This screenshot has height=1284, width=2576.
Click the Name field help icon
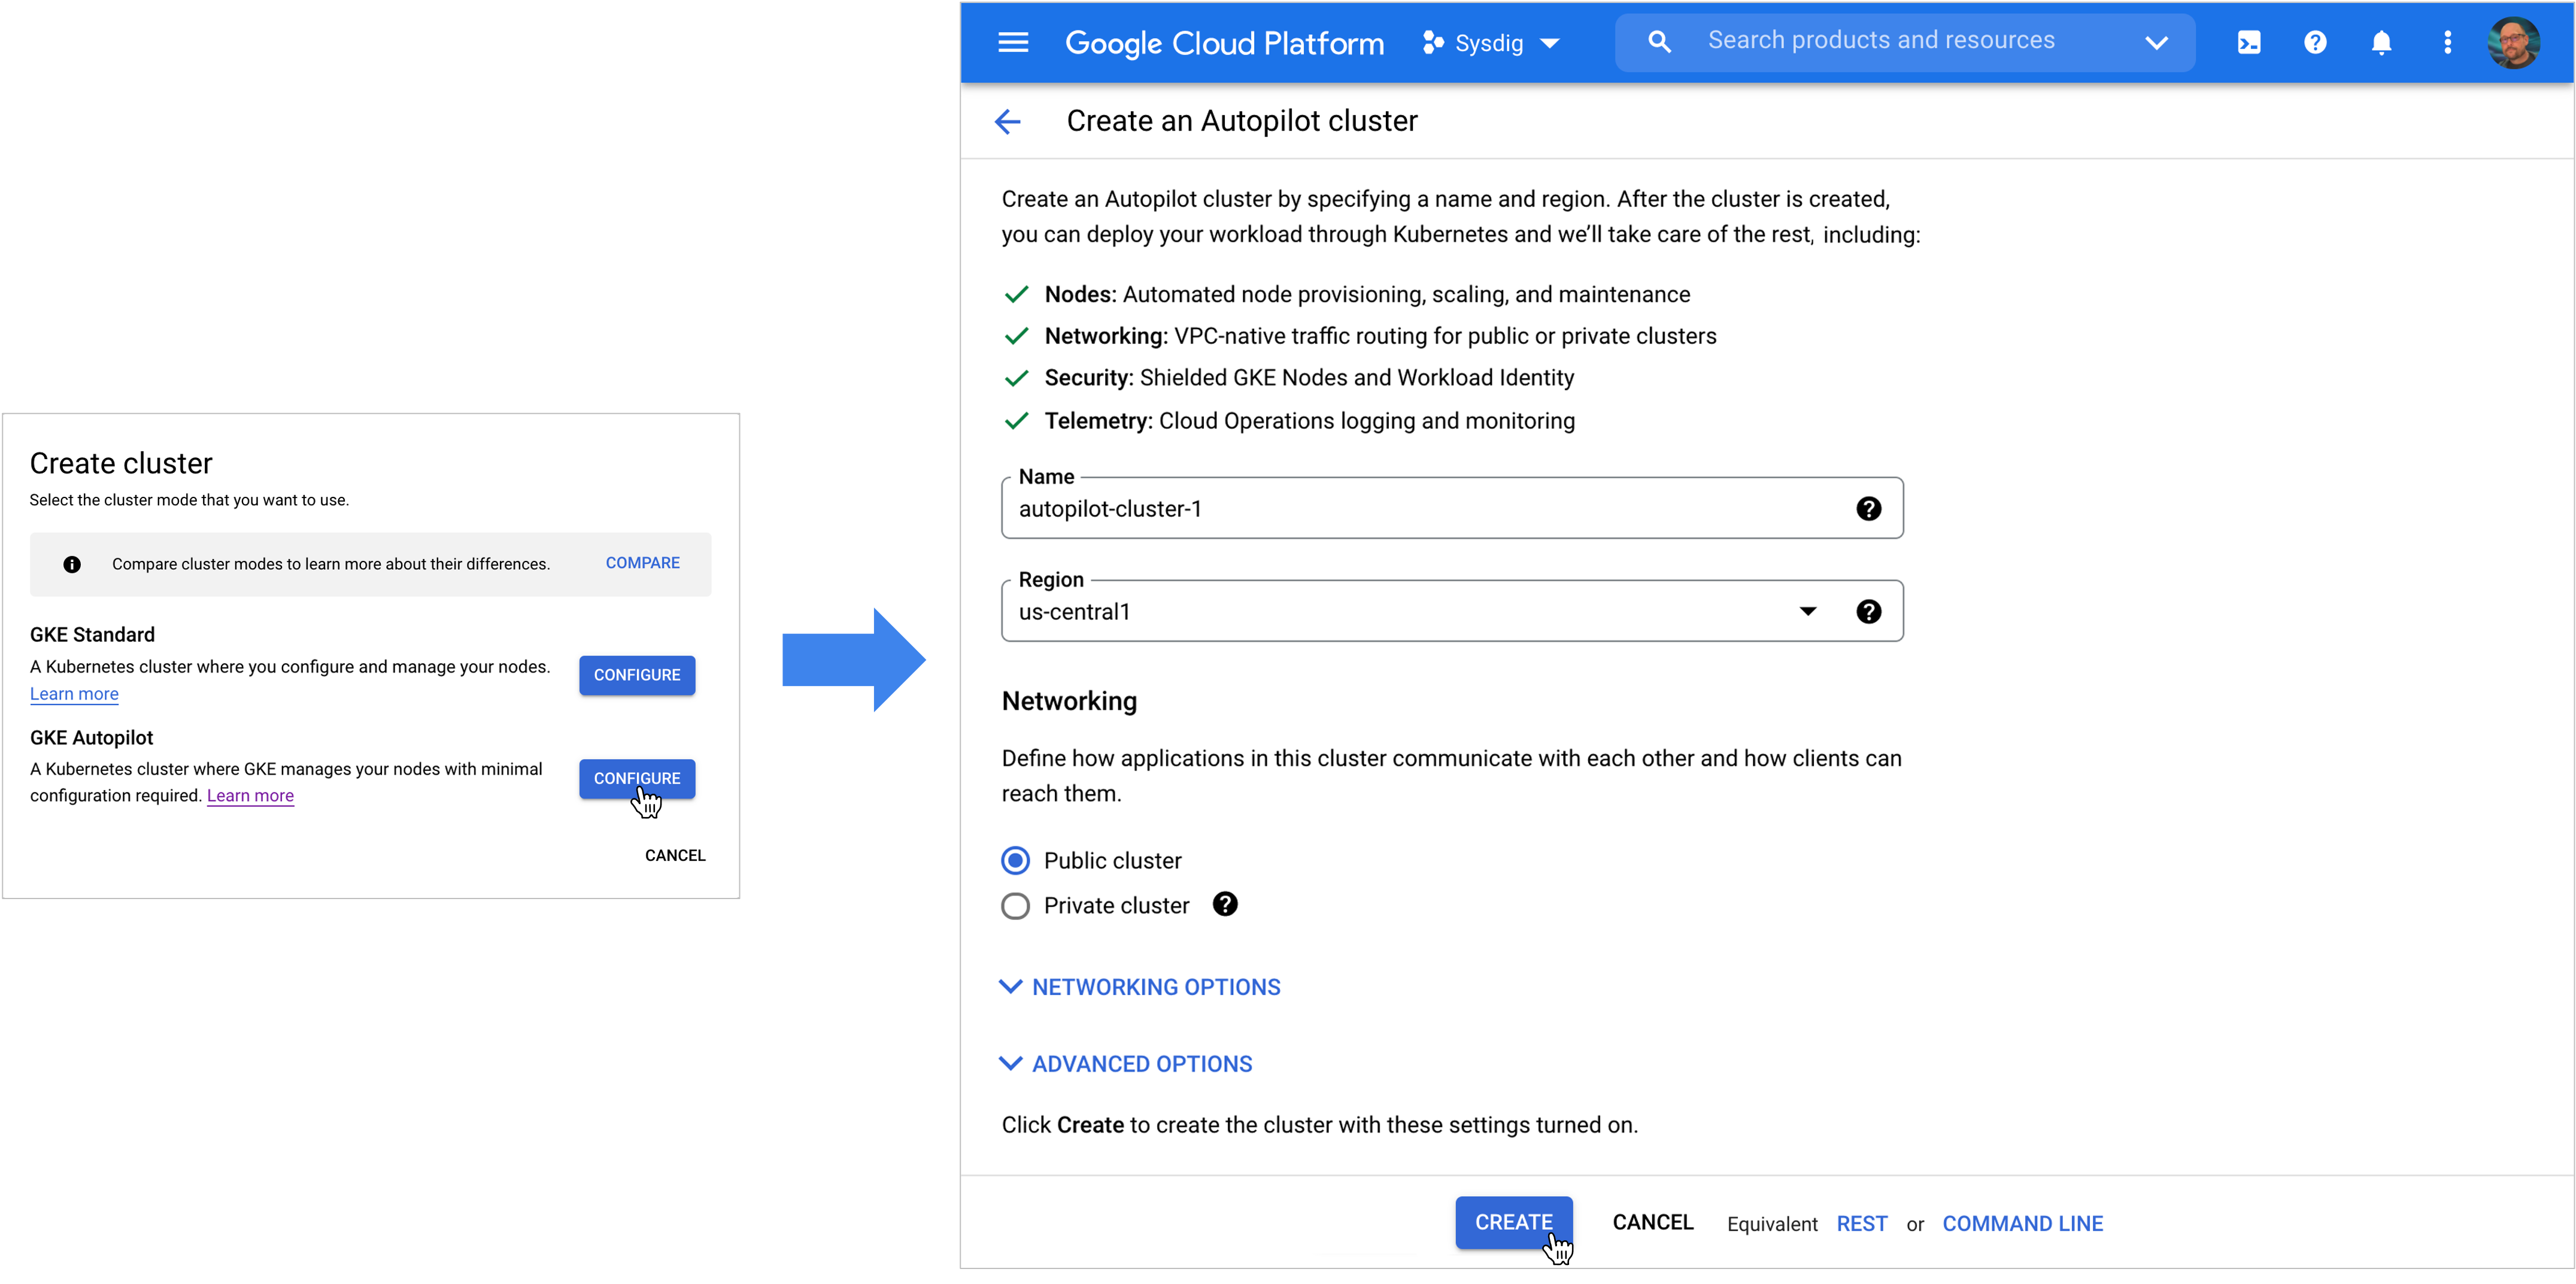pos(1868,509)
